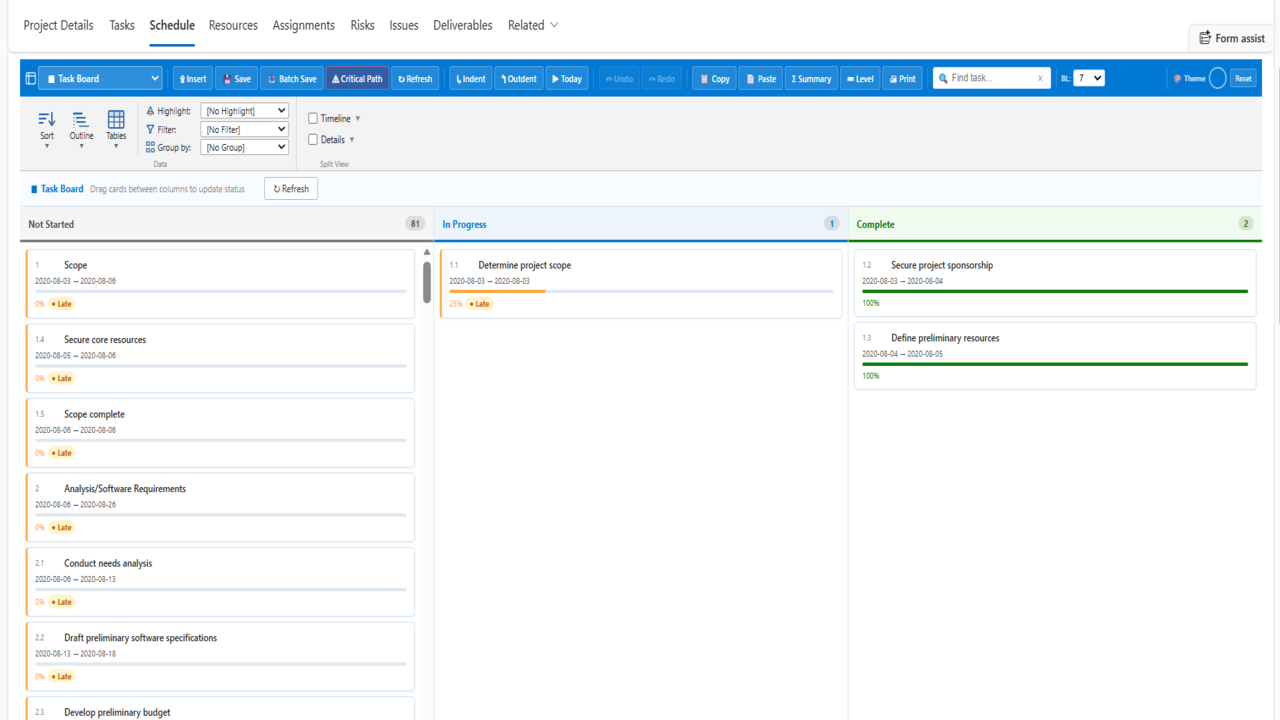Switch to the Risks tab
This screenshot has width=1280, height=720.
point(362,25)
